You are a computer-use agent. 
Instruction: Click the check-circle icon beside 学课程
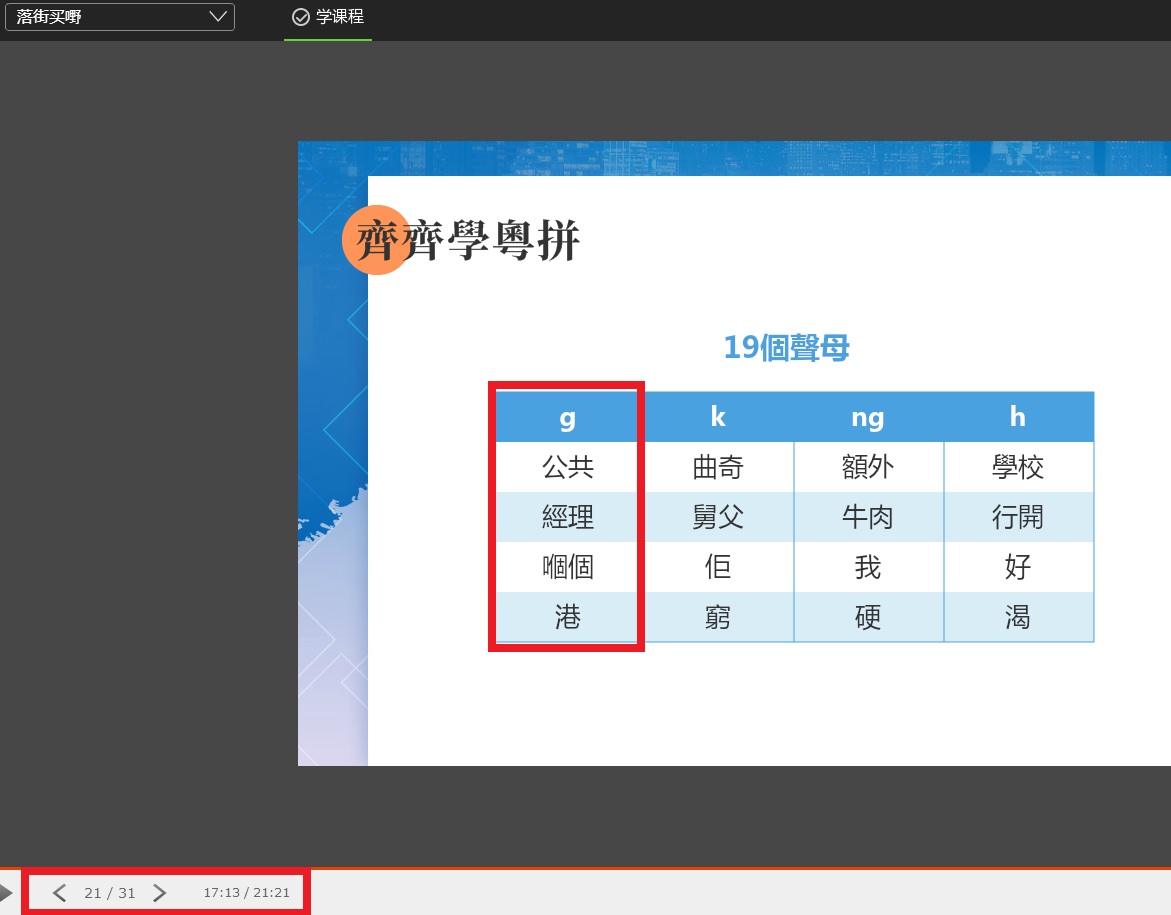pos(300,17)
